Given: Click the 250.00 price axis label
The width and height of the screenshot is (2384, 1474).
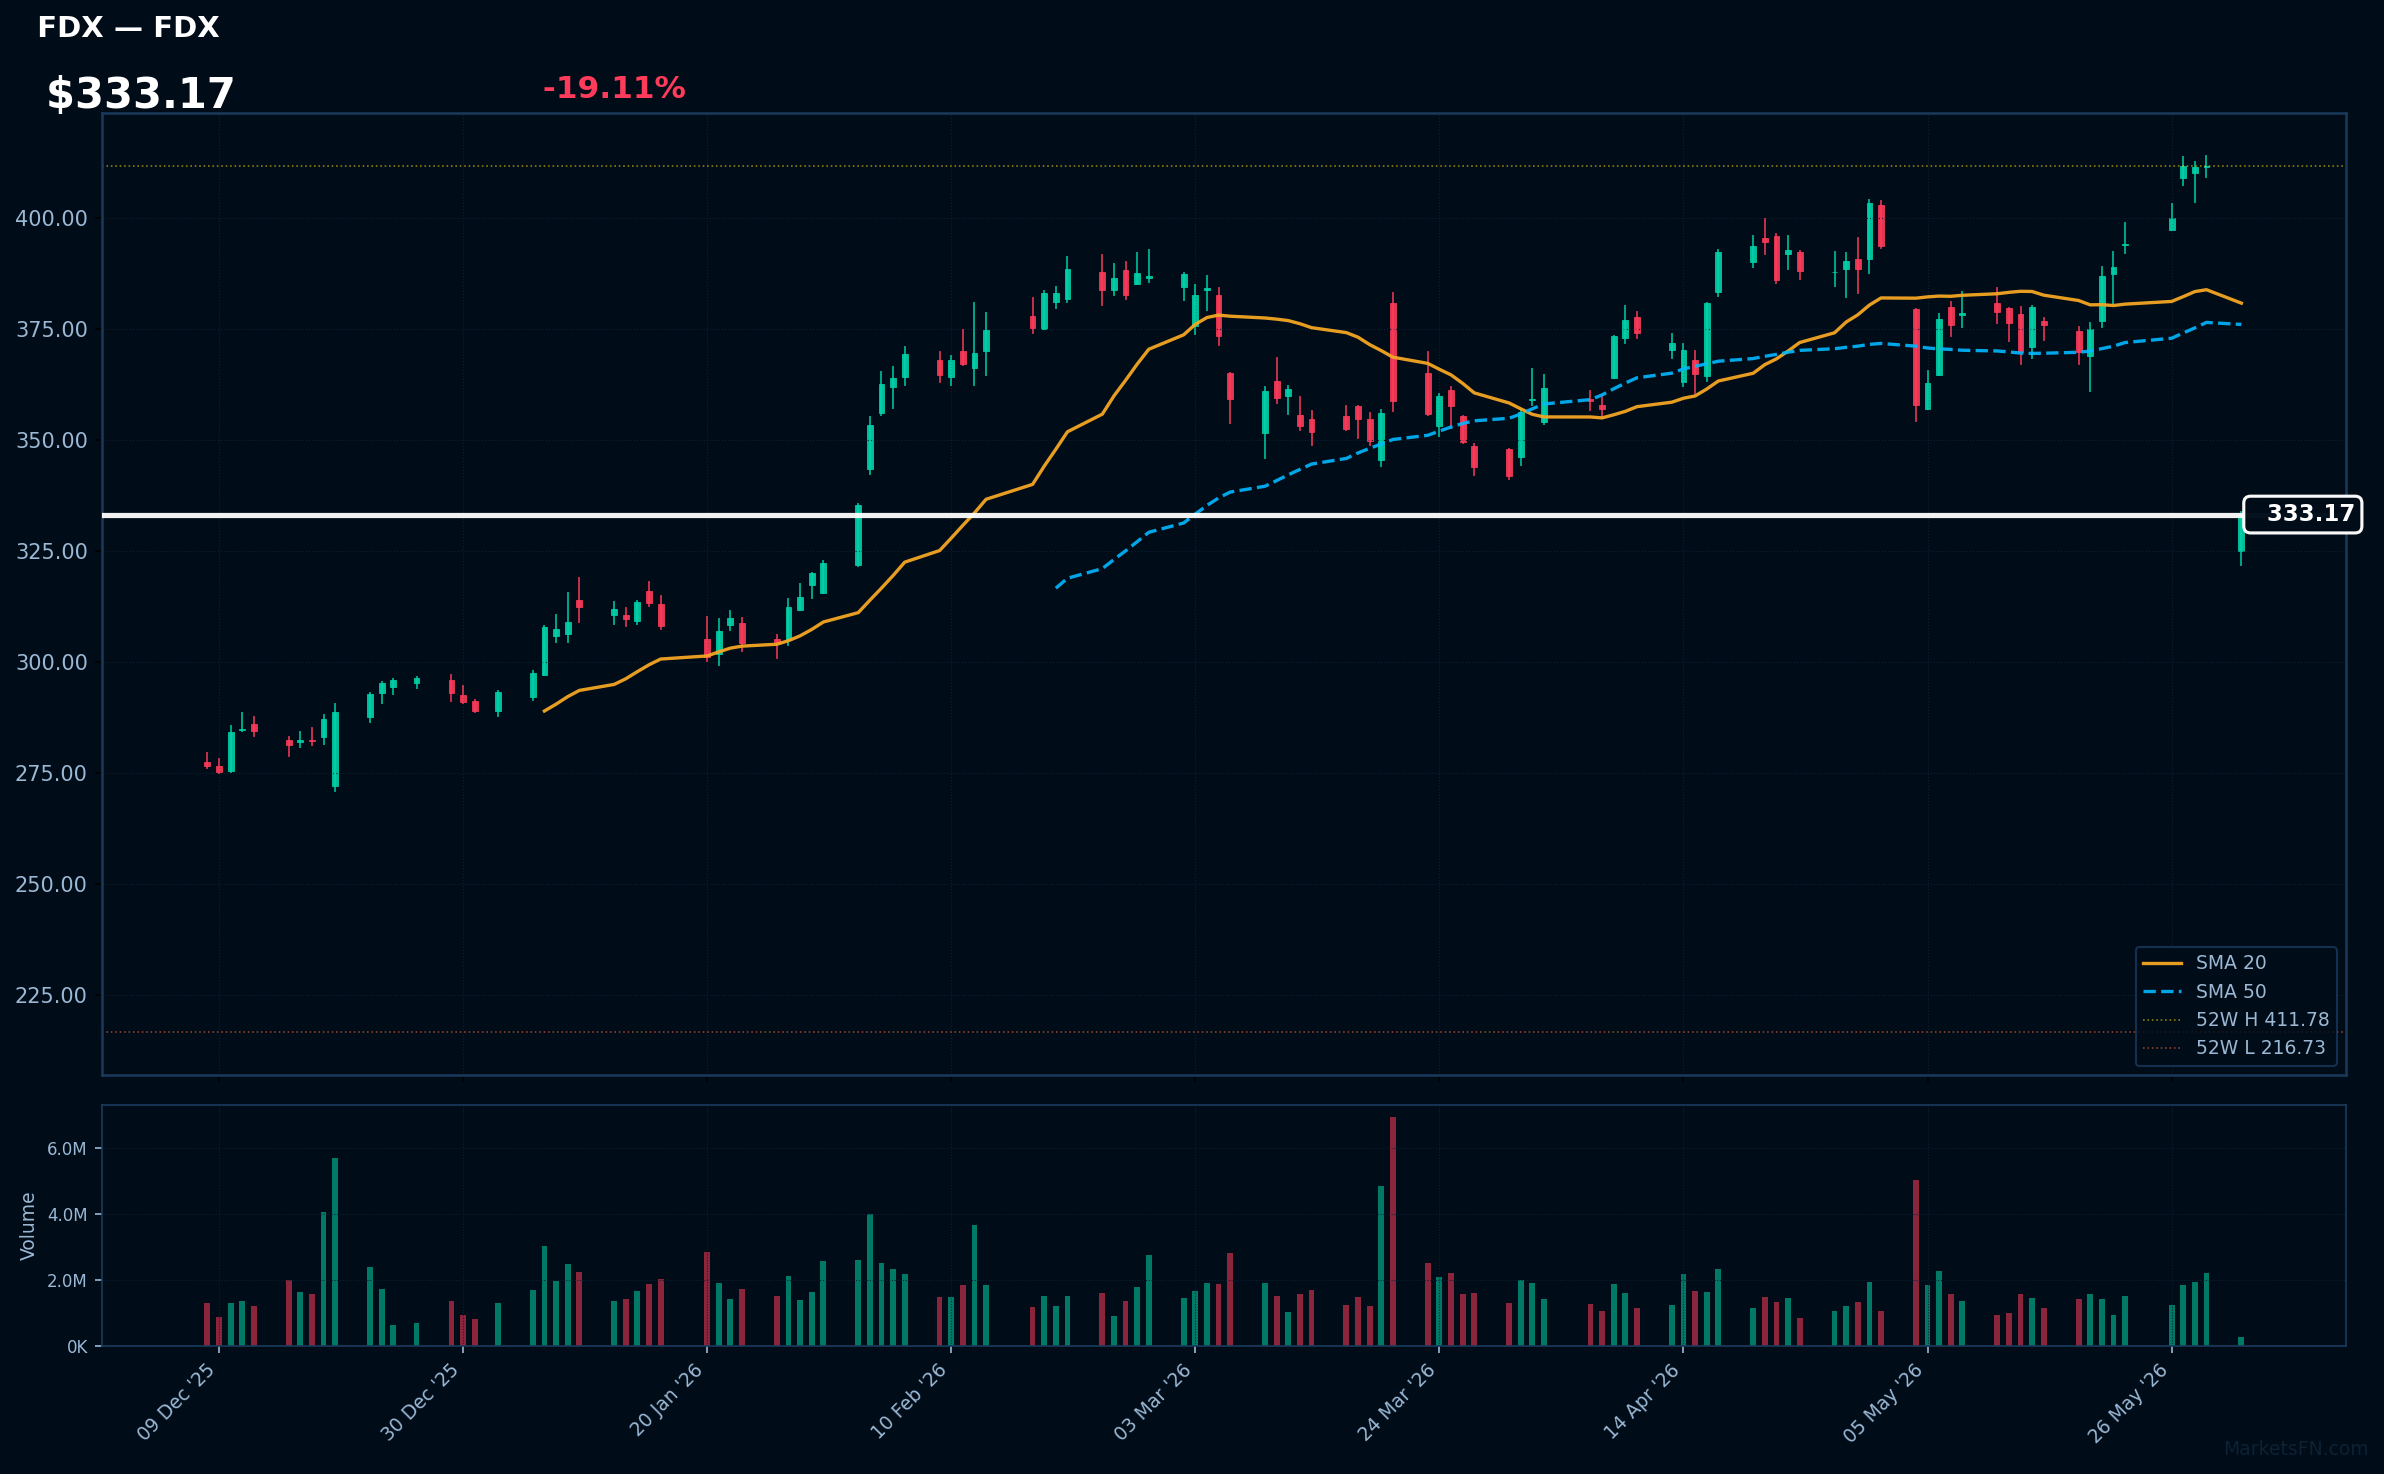Looking at the screenshot, I should tap(51, 884).
